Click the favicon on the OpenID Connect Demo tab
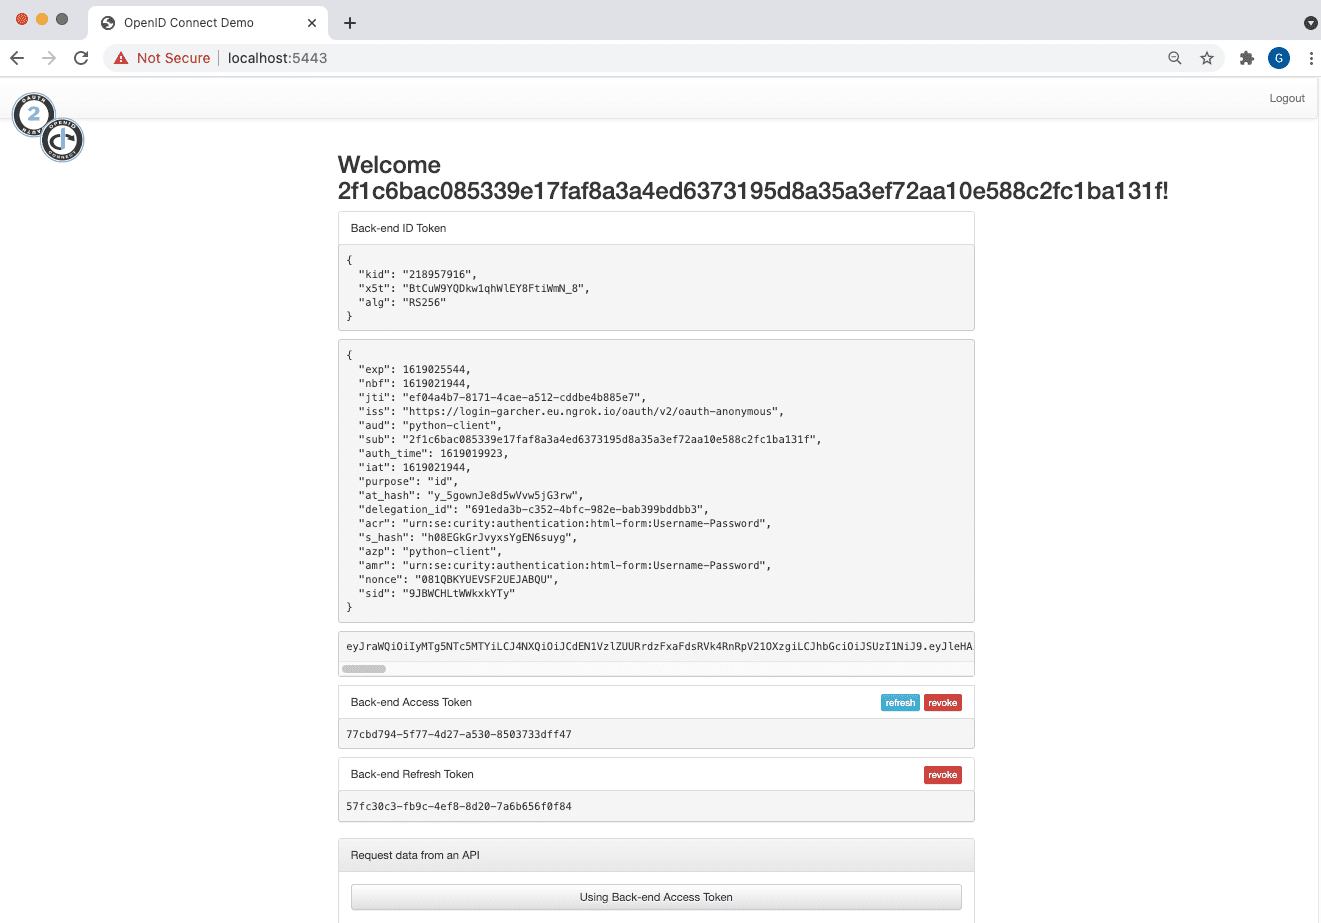This screenshot has height=923, width=1321. coord(107,22)
